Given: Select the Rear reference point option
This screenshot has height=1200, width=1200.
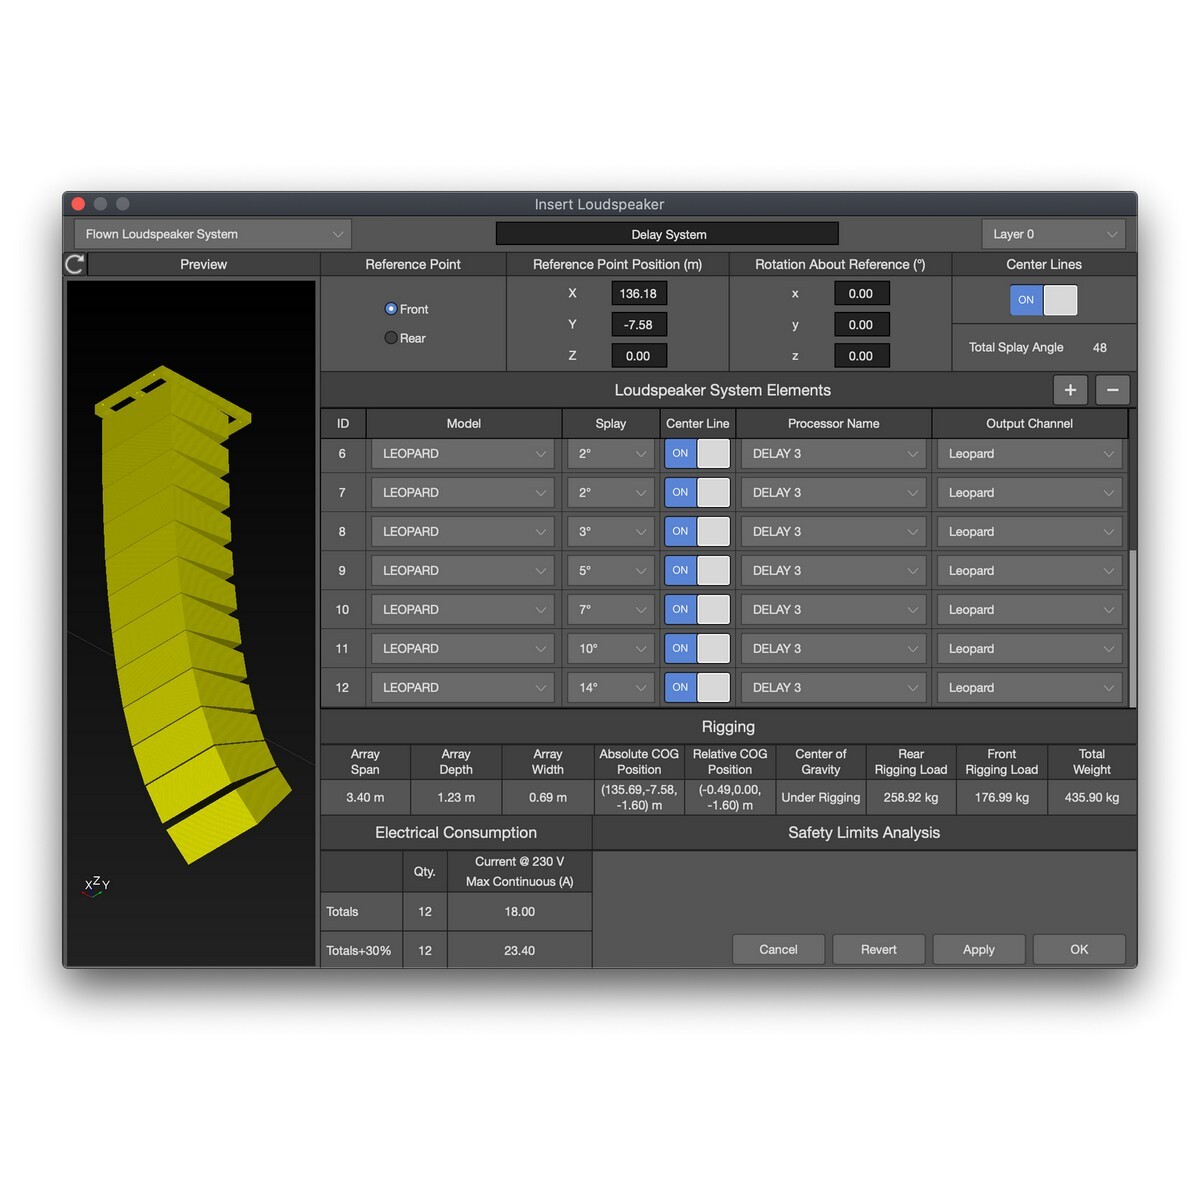Looking at the screenshot, I should pos(392,338).
